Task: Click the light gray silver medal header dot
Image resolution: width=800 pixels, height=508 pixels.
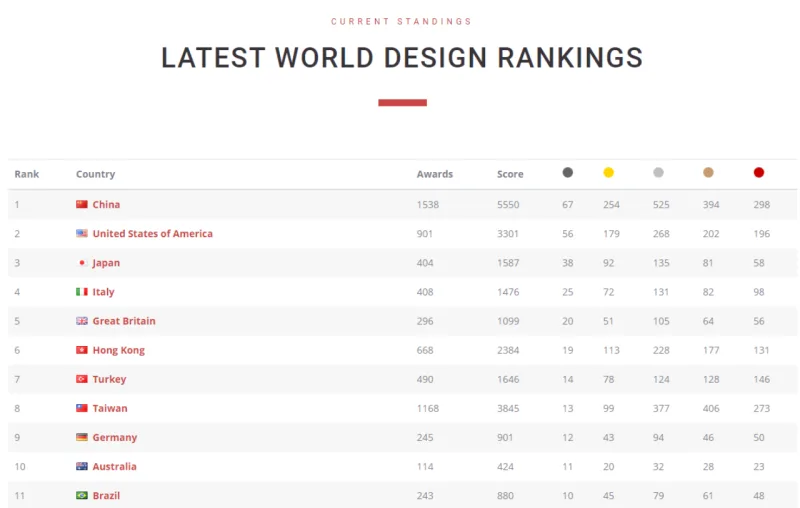Action: (658, 172)
